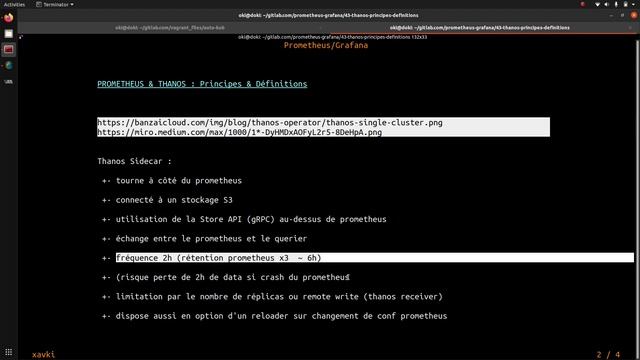Click the terminal group icon at pane corner
640x360 pixels.
[21, 37]
